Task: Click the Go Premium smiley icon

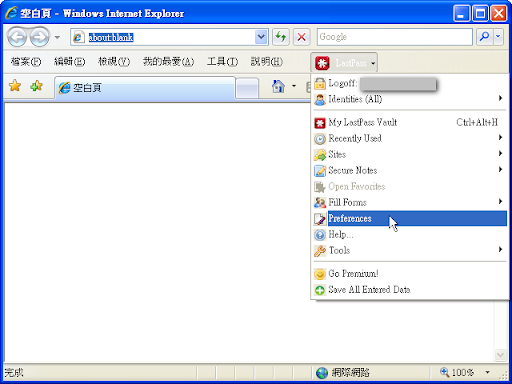Action: click(320, 274)
